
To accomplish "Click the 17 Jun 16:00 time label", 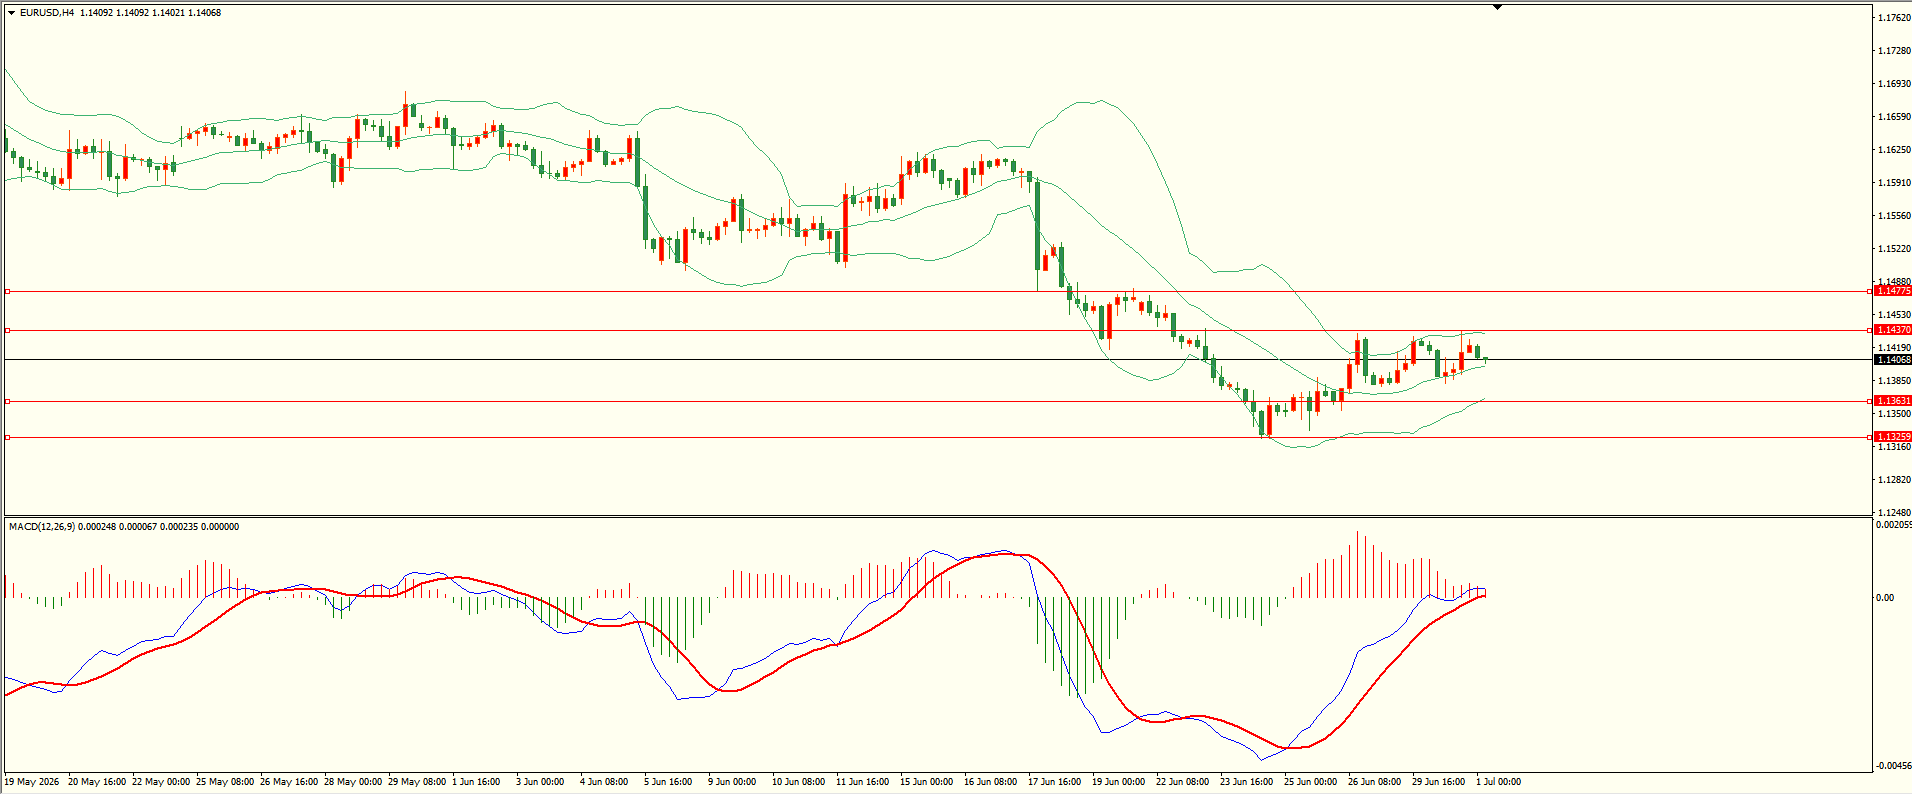I will click(1054, 782).
